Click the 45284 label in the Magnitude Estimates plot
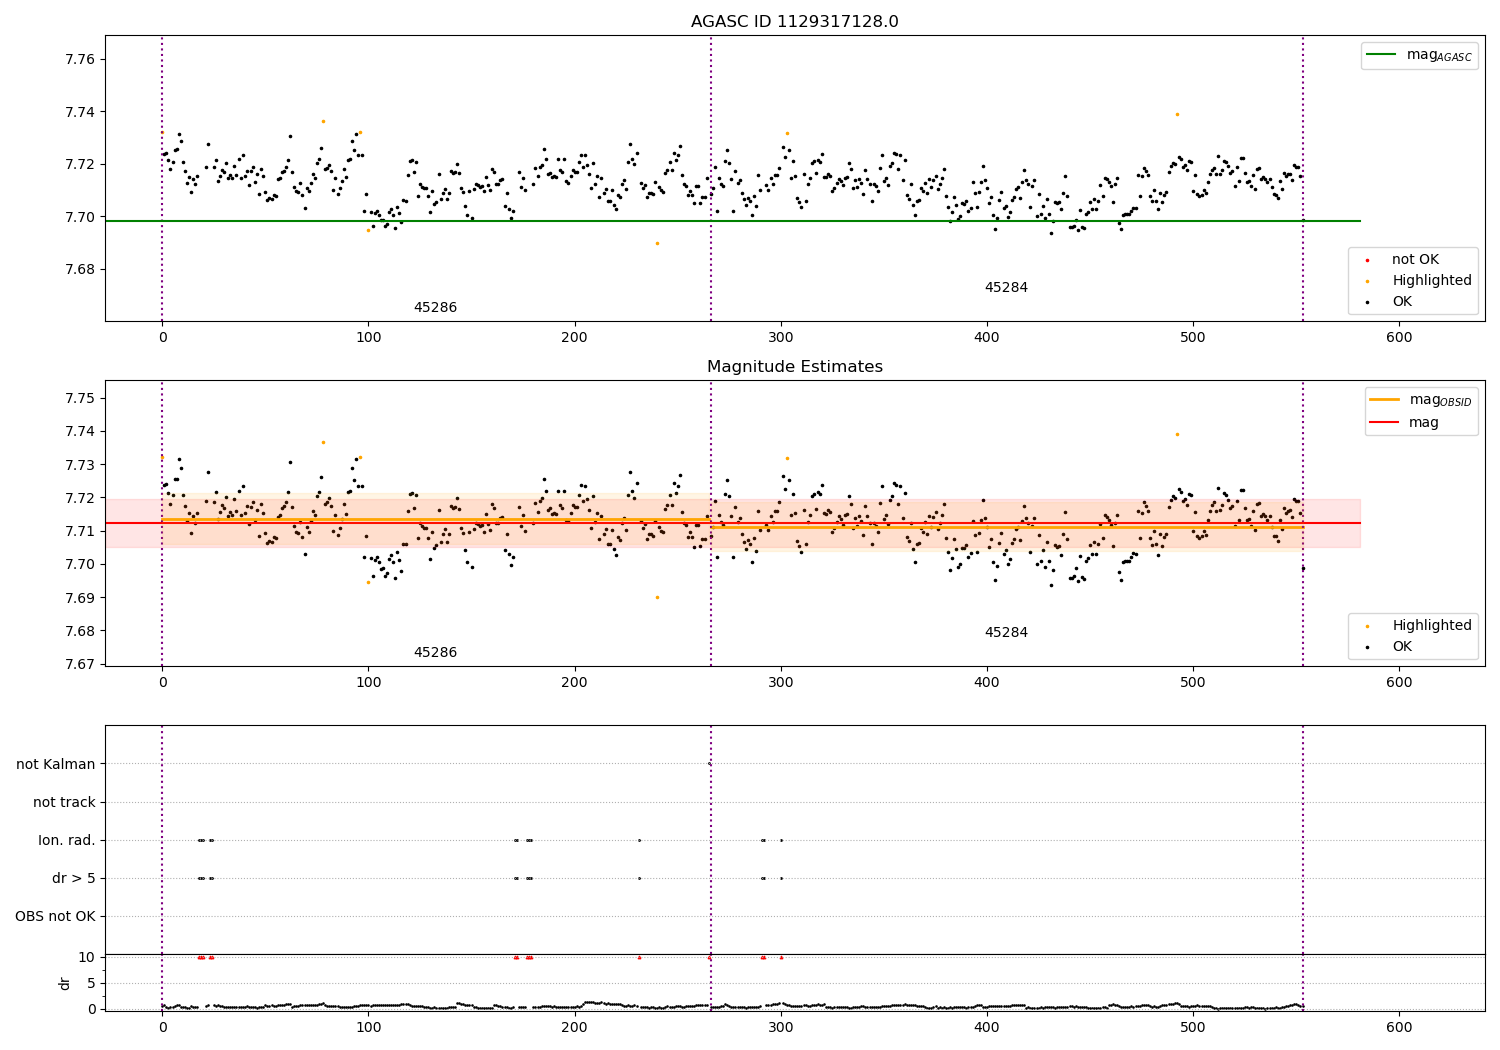Viewport: 1500px width, 1050px height. click(1006, 633)
